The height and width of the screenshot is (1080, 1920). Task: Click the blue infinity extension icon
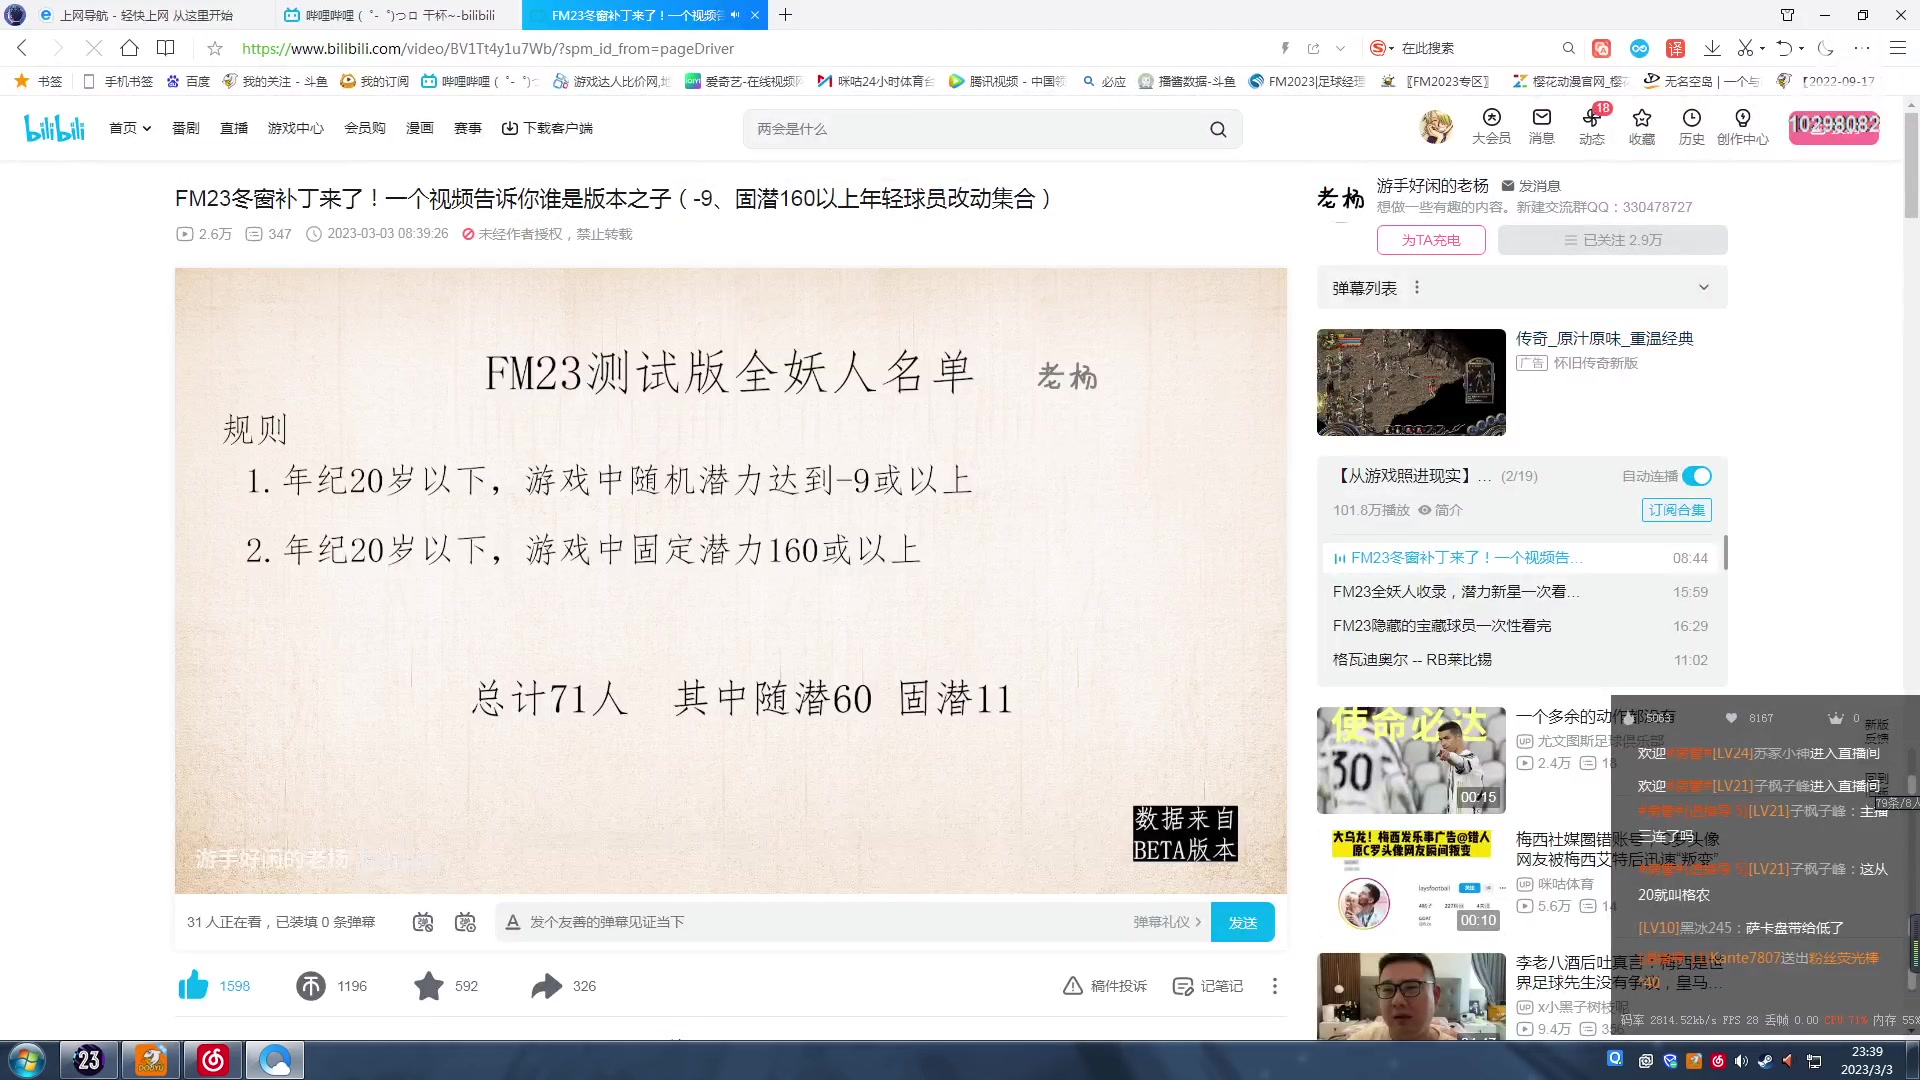tap(1639, 48)
